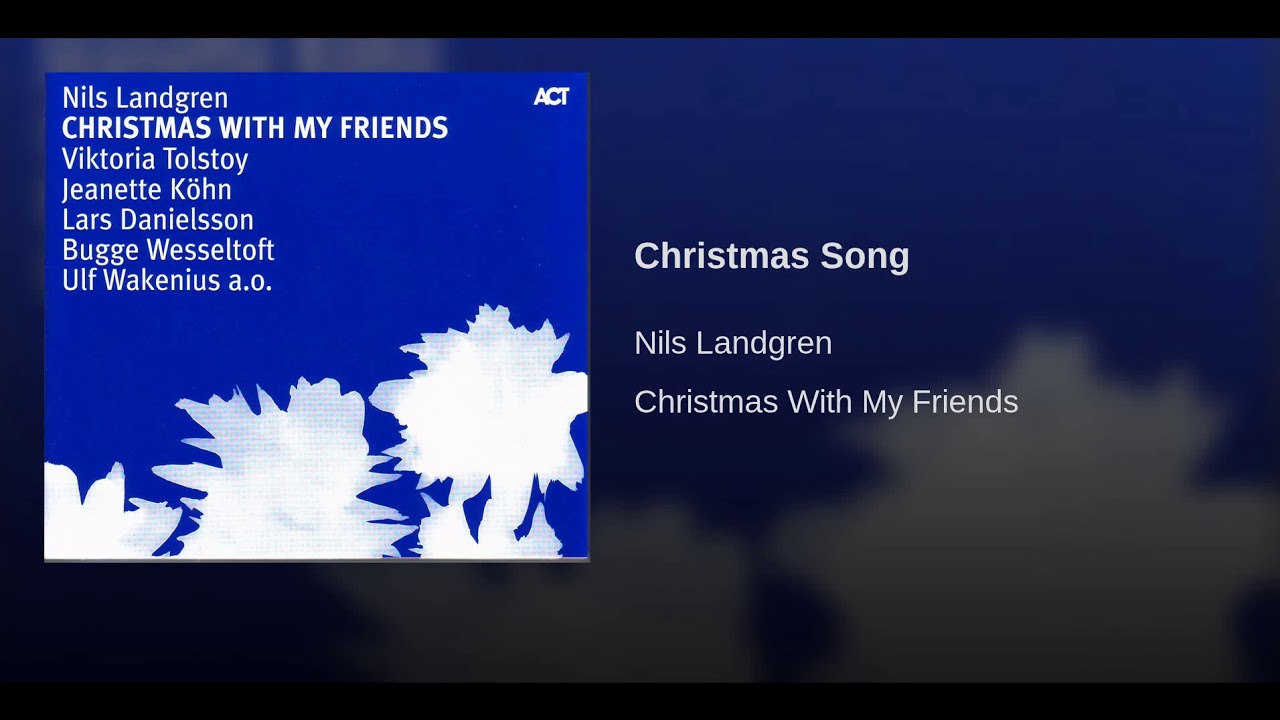Click the black letterbox bar at bottom
The width and height of the screenshot is (1280, 720).
640,701
